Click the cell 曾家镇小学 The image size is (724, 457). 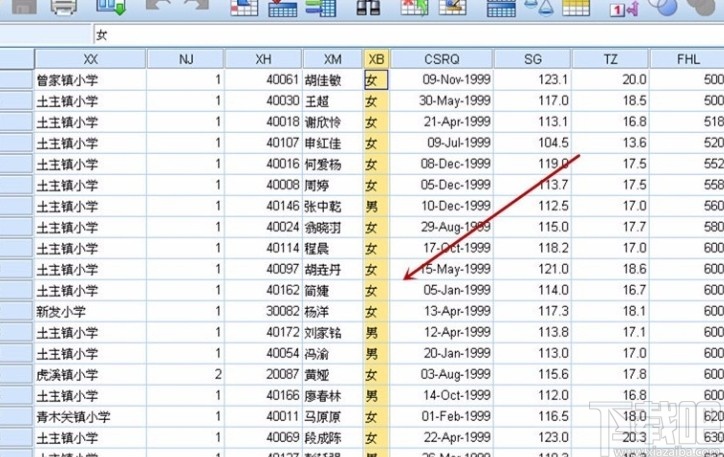[x=90, y=80]
